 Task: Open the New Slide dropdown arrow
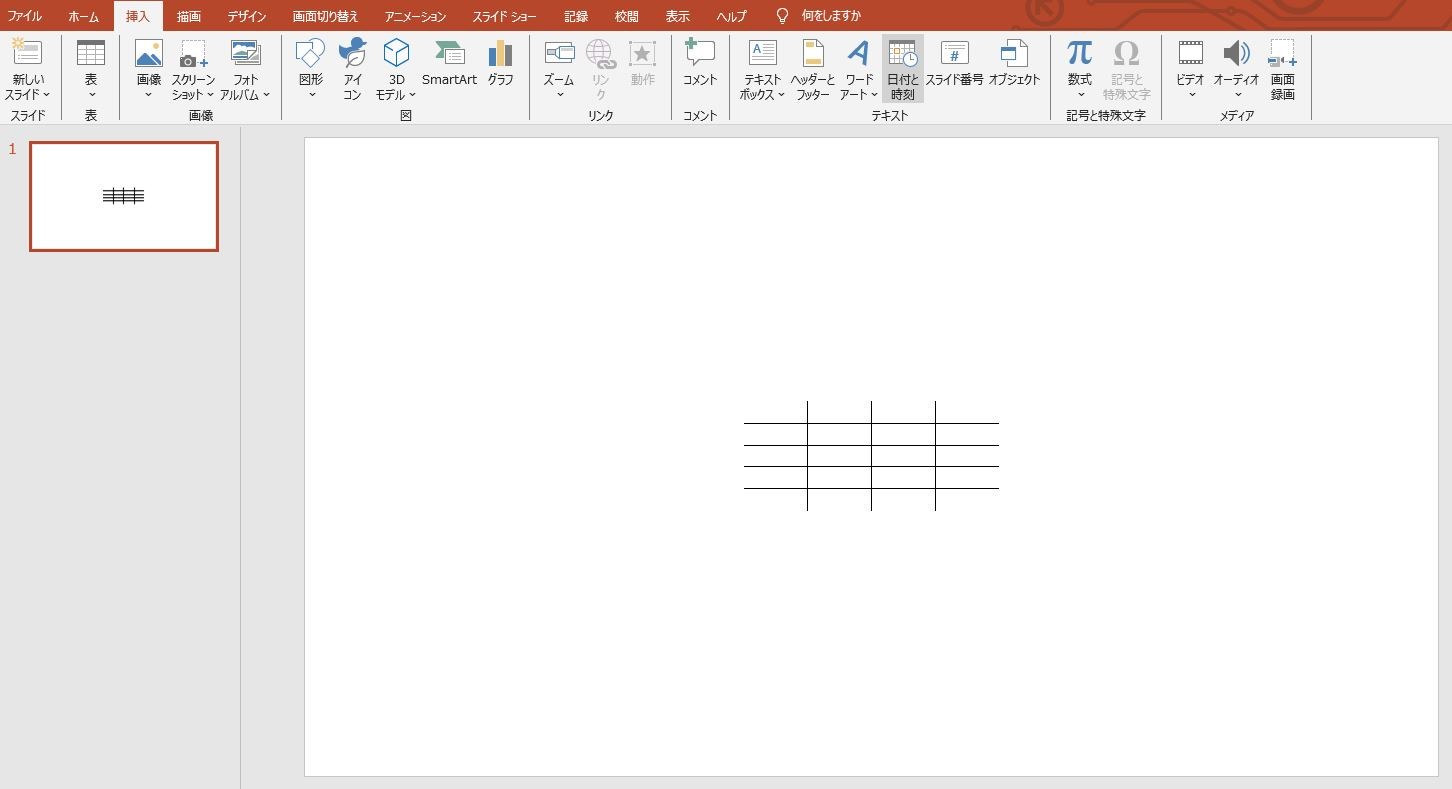point(46,95)
